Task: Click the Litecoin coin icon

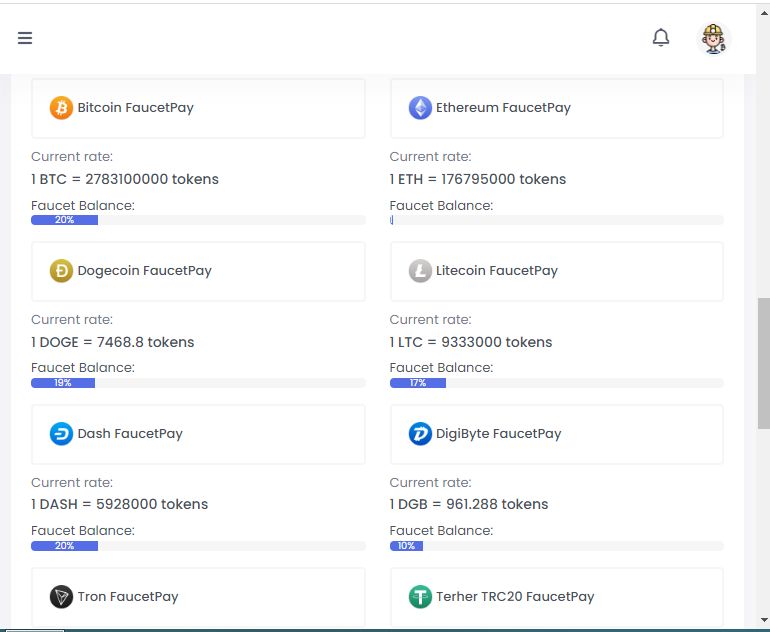Action: coord(420,271)
